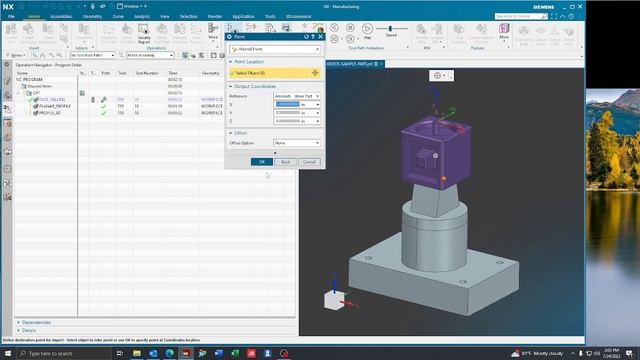Screen dimensions: 640x360
Task: Click the Verify Report icon in the ribbon
Action: coord(144,33)
